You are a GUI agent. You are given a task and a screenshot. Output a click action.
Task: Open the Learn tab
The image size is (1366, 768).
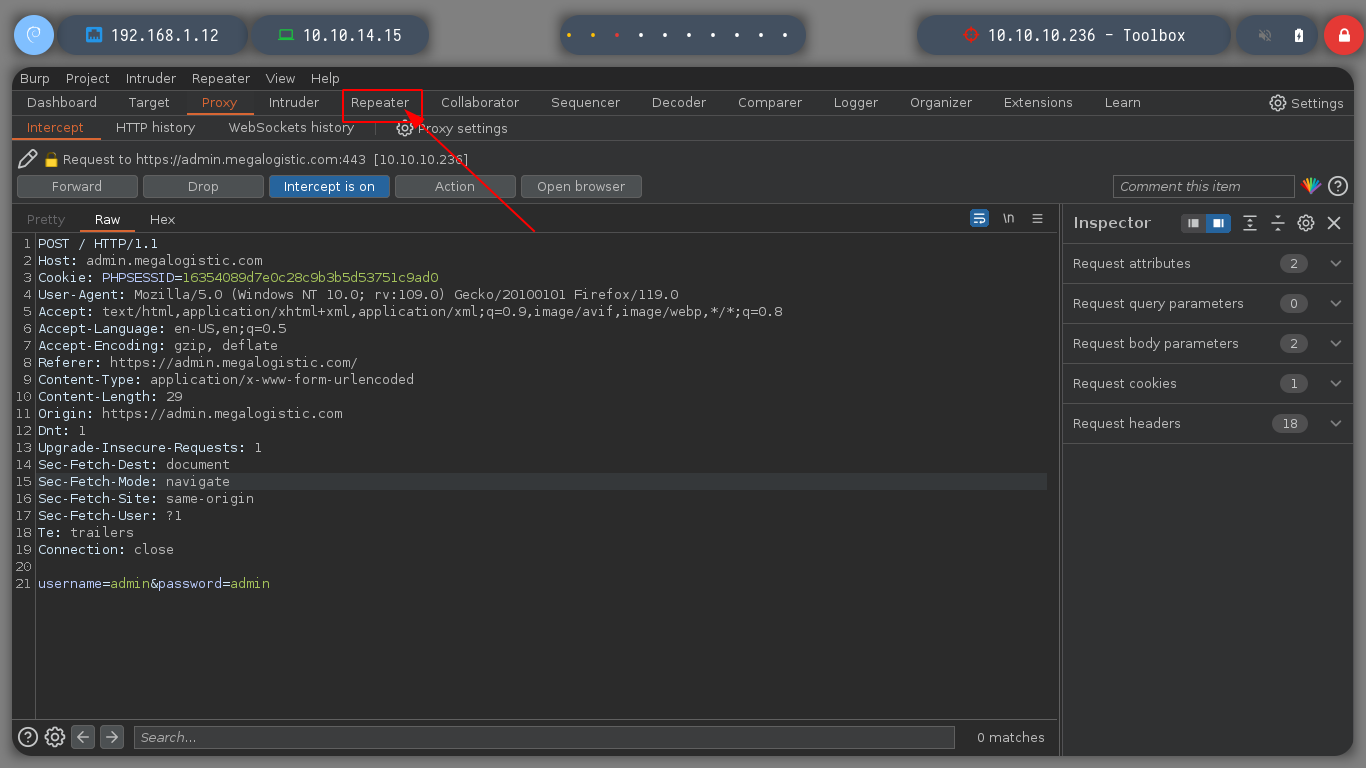1122,103
